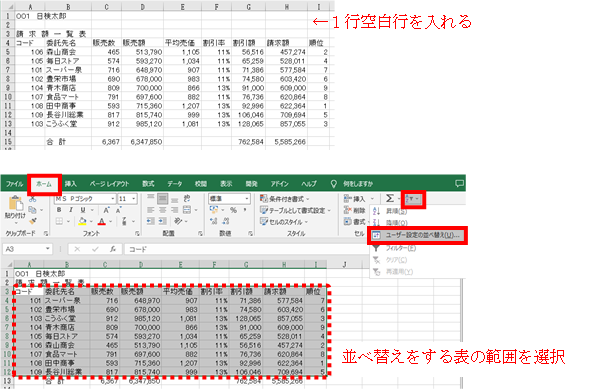Click the red font color swatch

tap(101, 222)
